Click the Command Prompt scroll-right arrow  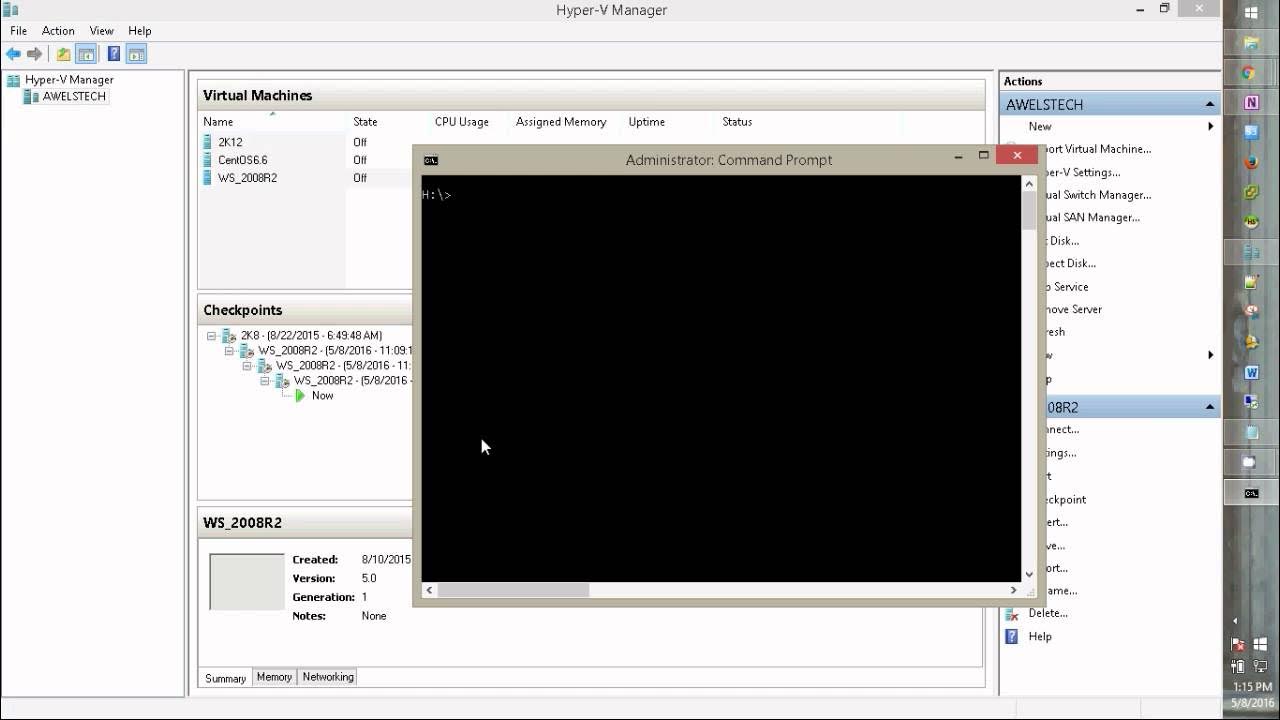pyautogui.click(x=1013, y=591)
